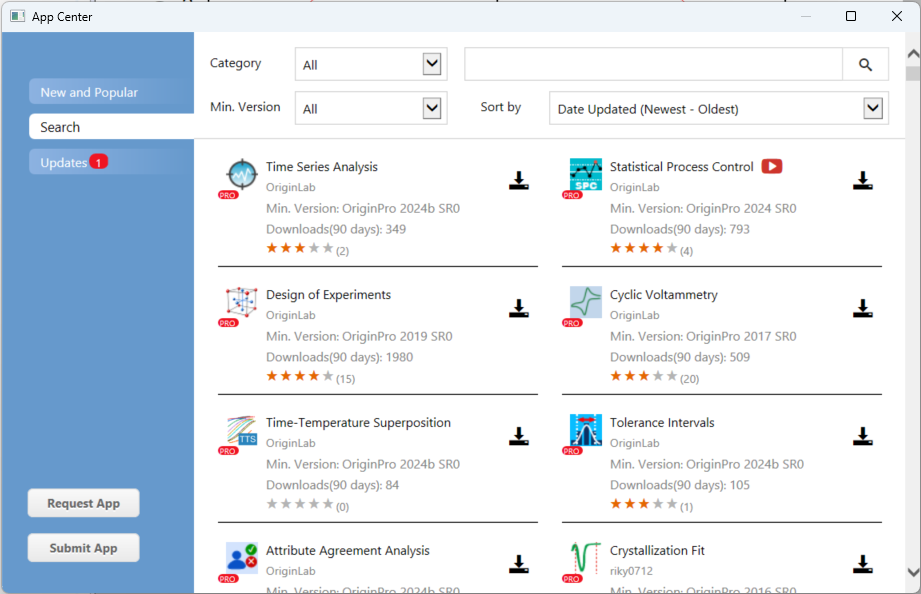Screen dimensions: 921x594
Task: Click the Attribute Agreement Analysis icon
Action: (x=241, y=558)
